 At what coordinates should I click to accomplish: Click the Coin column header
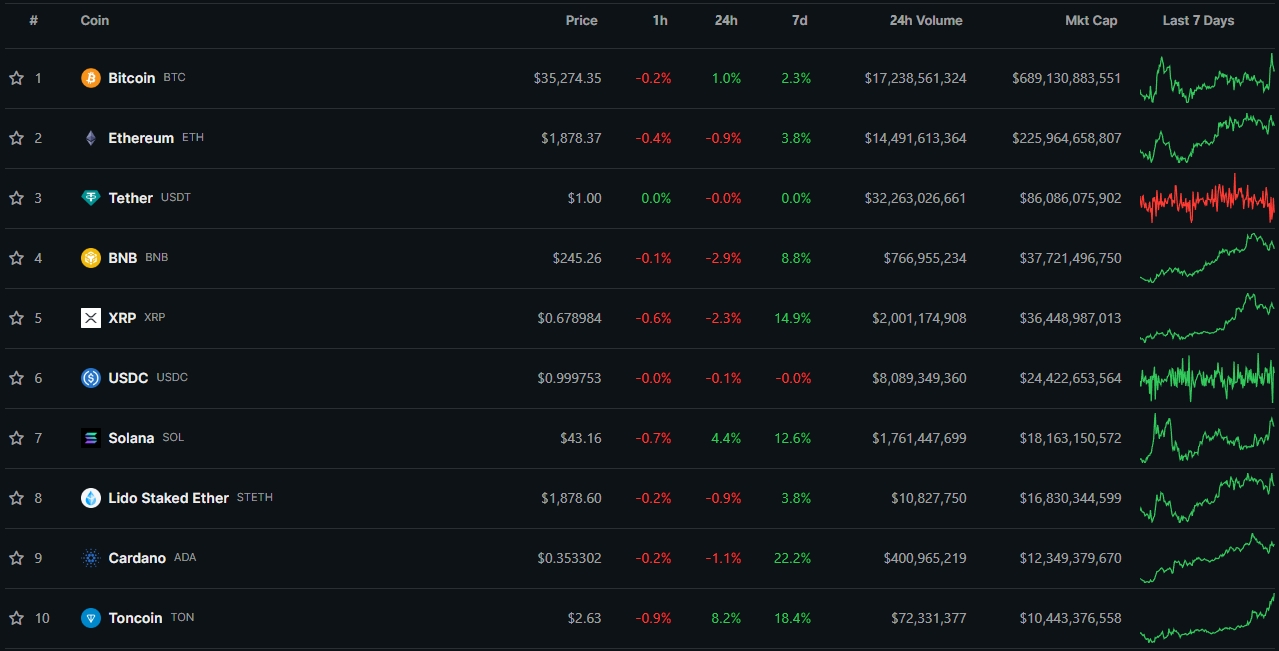tap(95, 20)
